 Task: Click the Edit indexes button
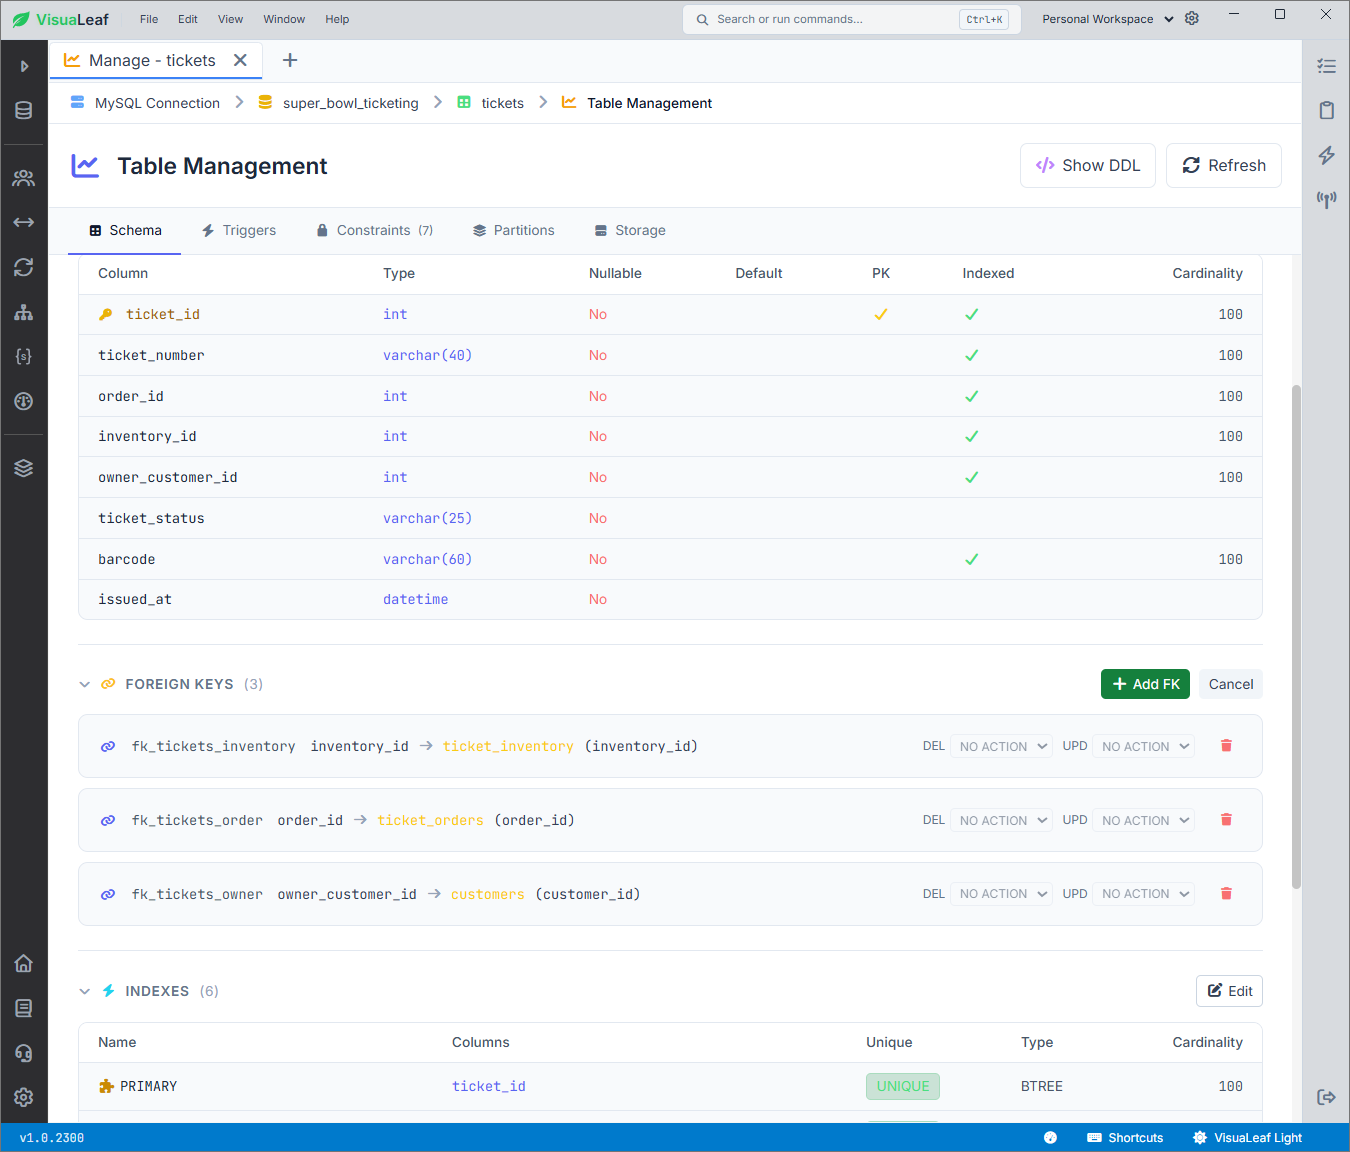[1229, 991]
